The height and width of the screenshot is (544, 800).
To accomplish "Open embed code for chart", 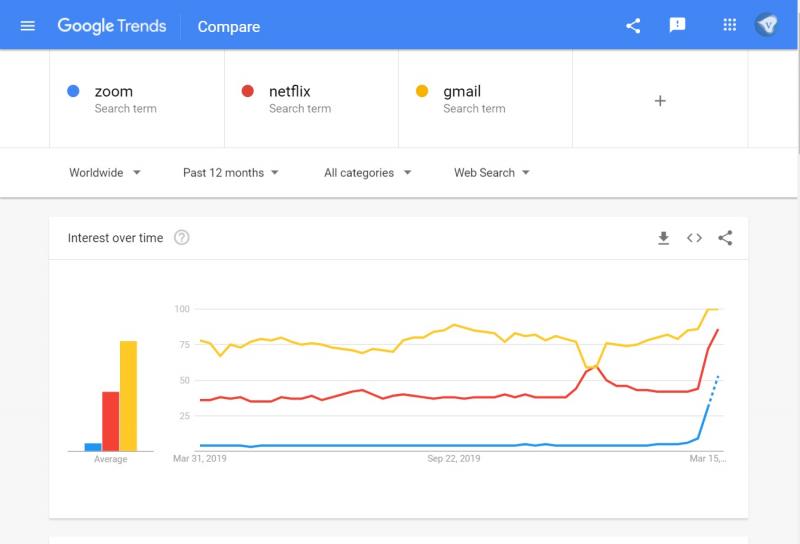I will click(694, 238).
